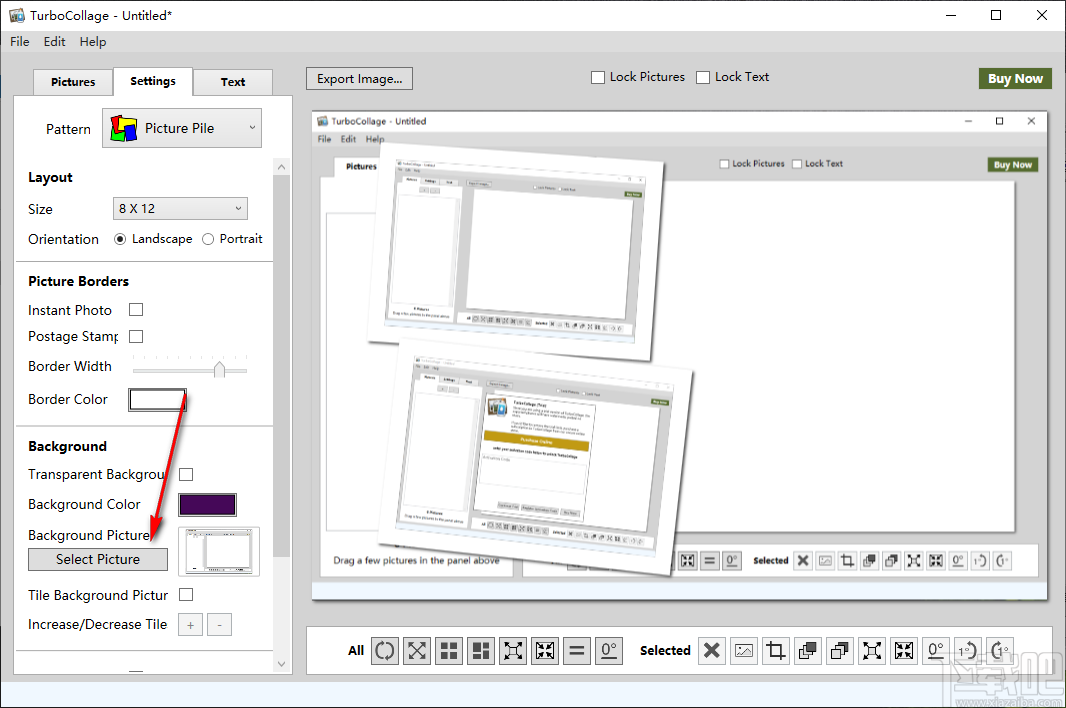Shrink the selected picture with the inward-arrows icon
Image resolution: width=1066 pixels, height=708 pixels.
(904, 651)
